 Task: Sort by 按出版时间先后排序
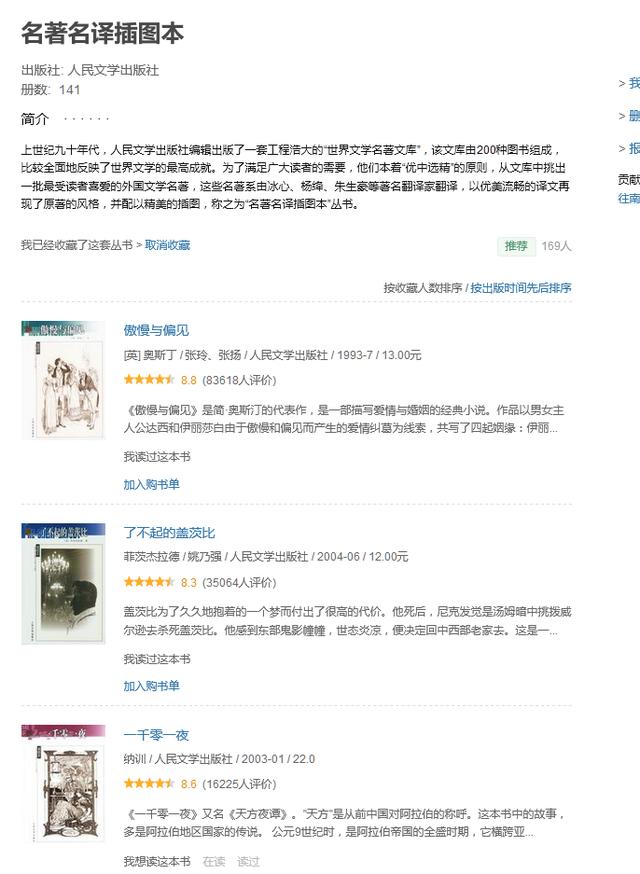(521, 288)
